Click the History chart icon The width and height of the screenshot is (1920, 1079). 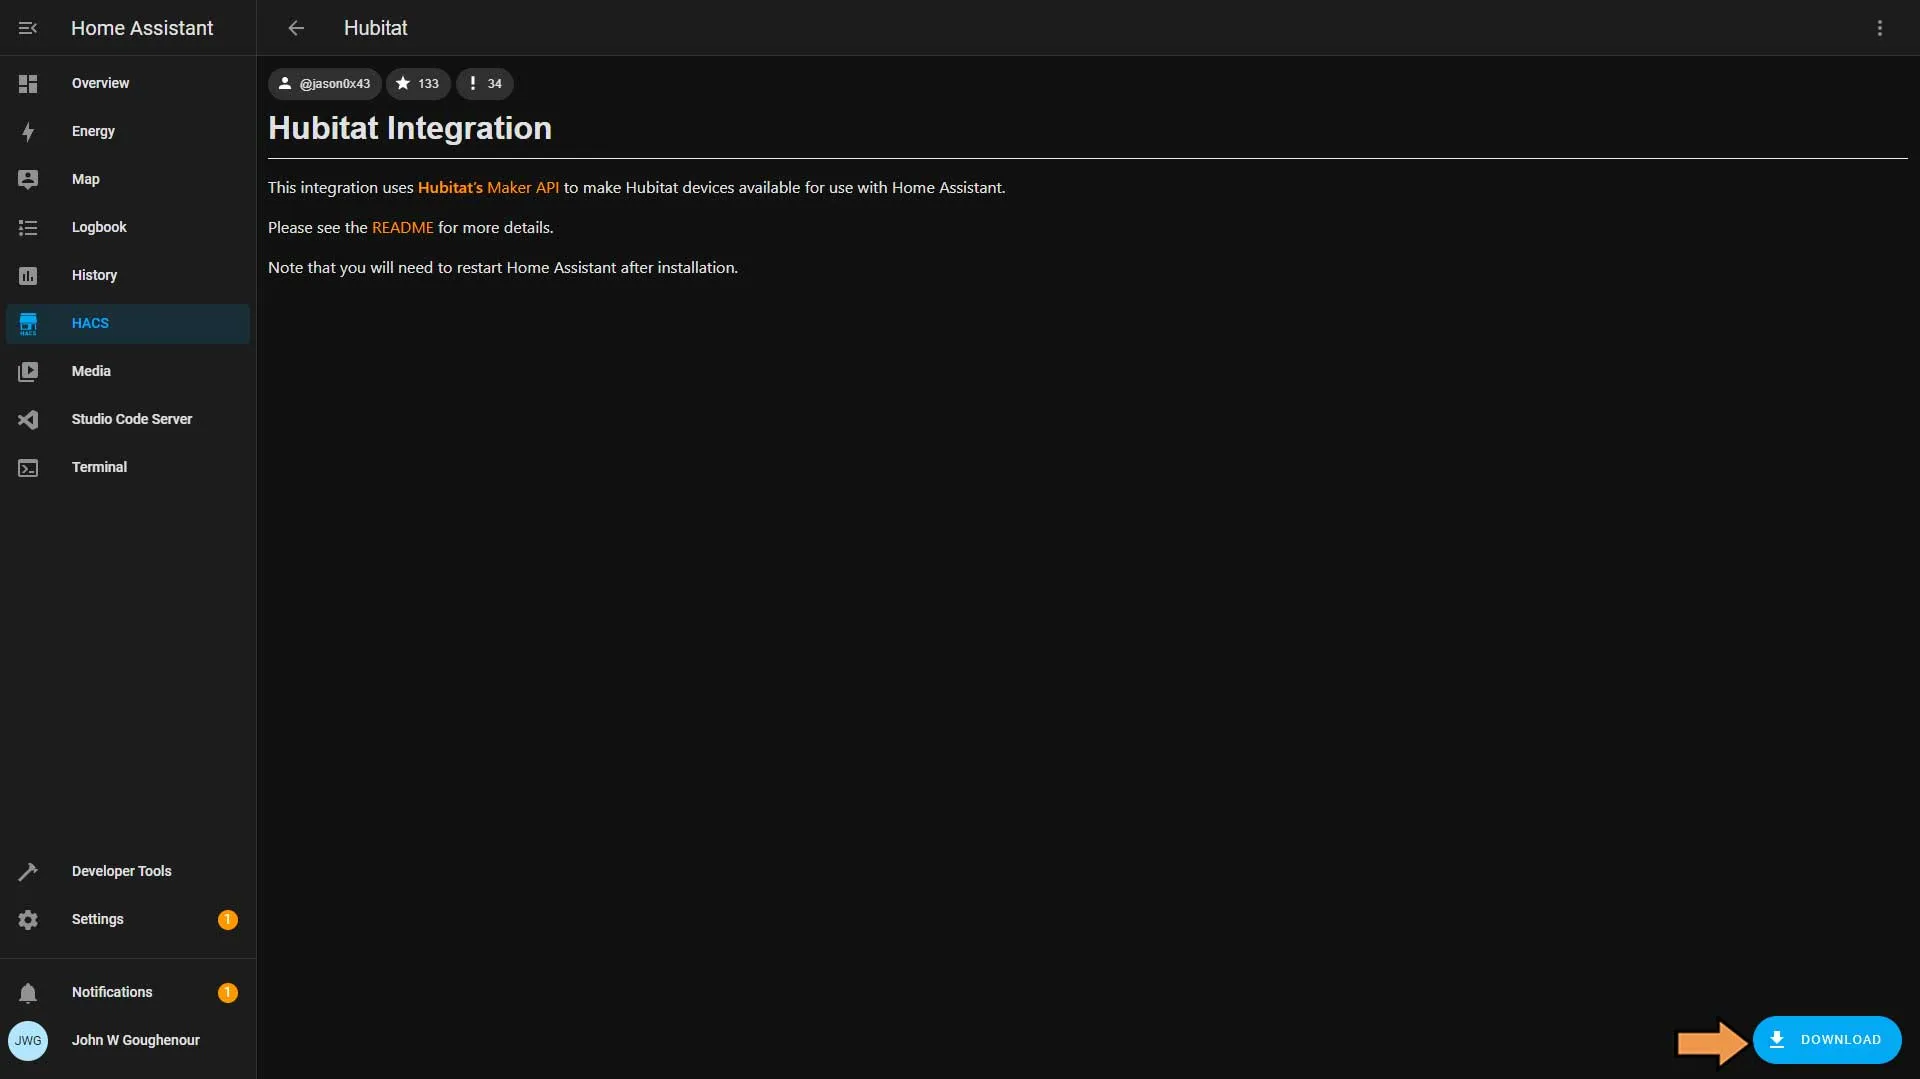coord(28,276)
